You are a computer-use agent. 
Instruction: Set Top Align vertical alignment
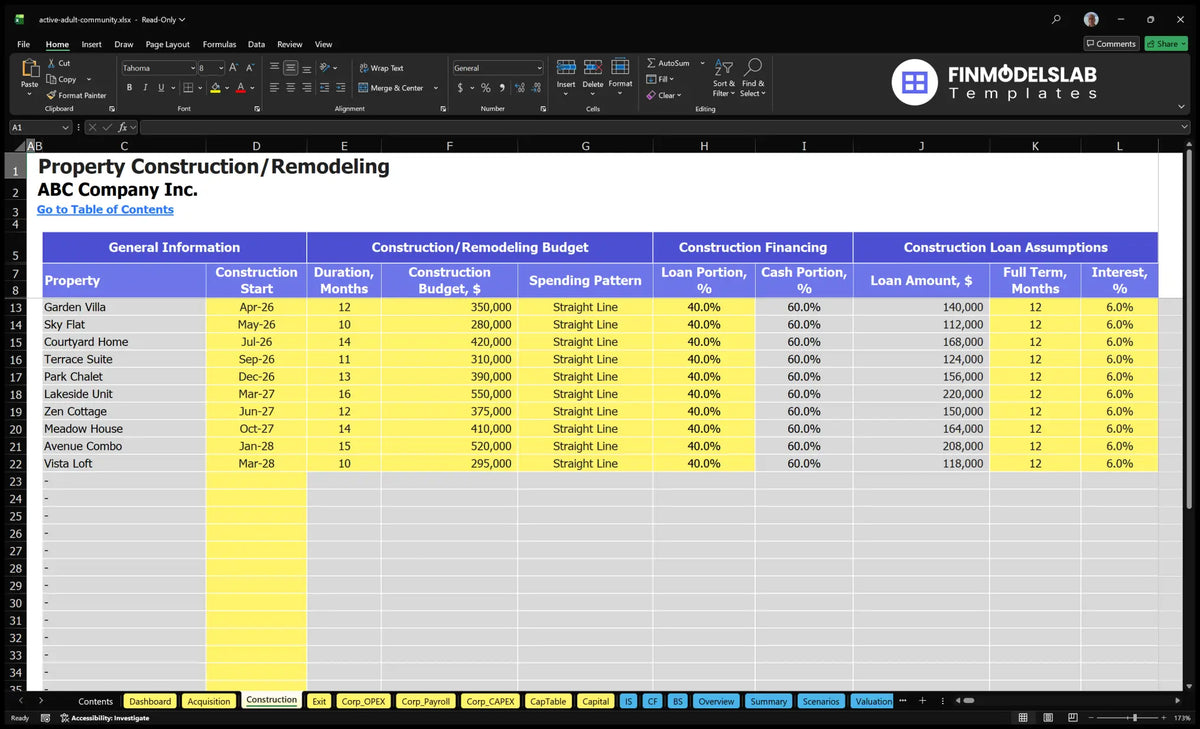(x=274, y=68)
